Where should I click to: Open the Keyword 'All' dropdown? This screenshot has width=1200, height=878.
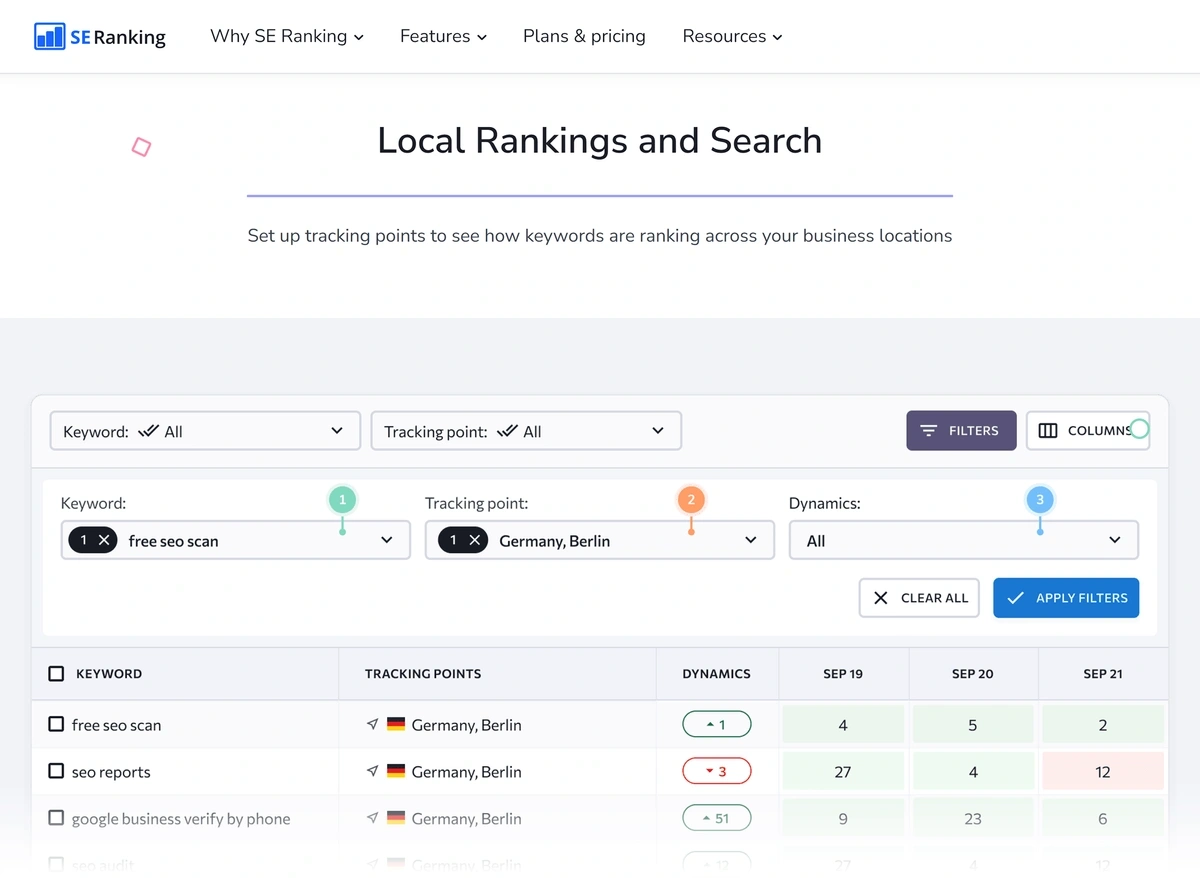coord(205,430)
